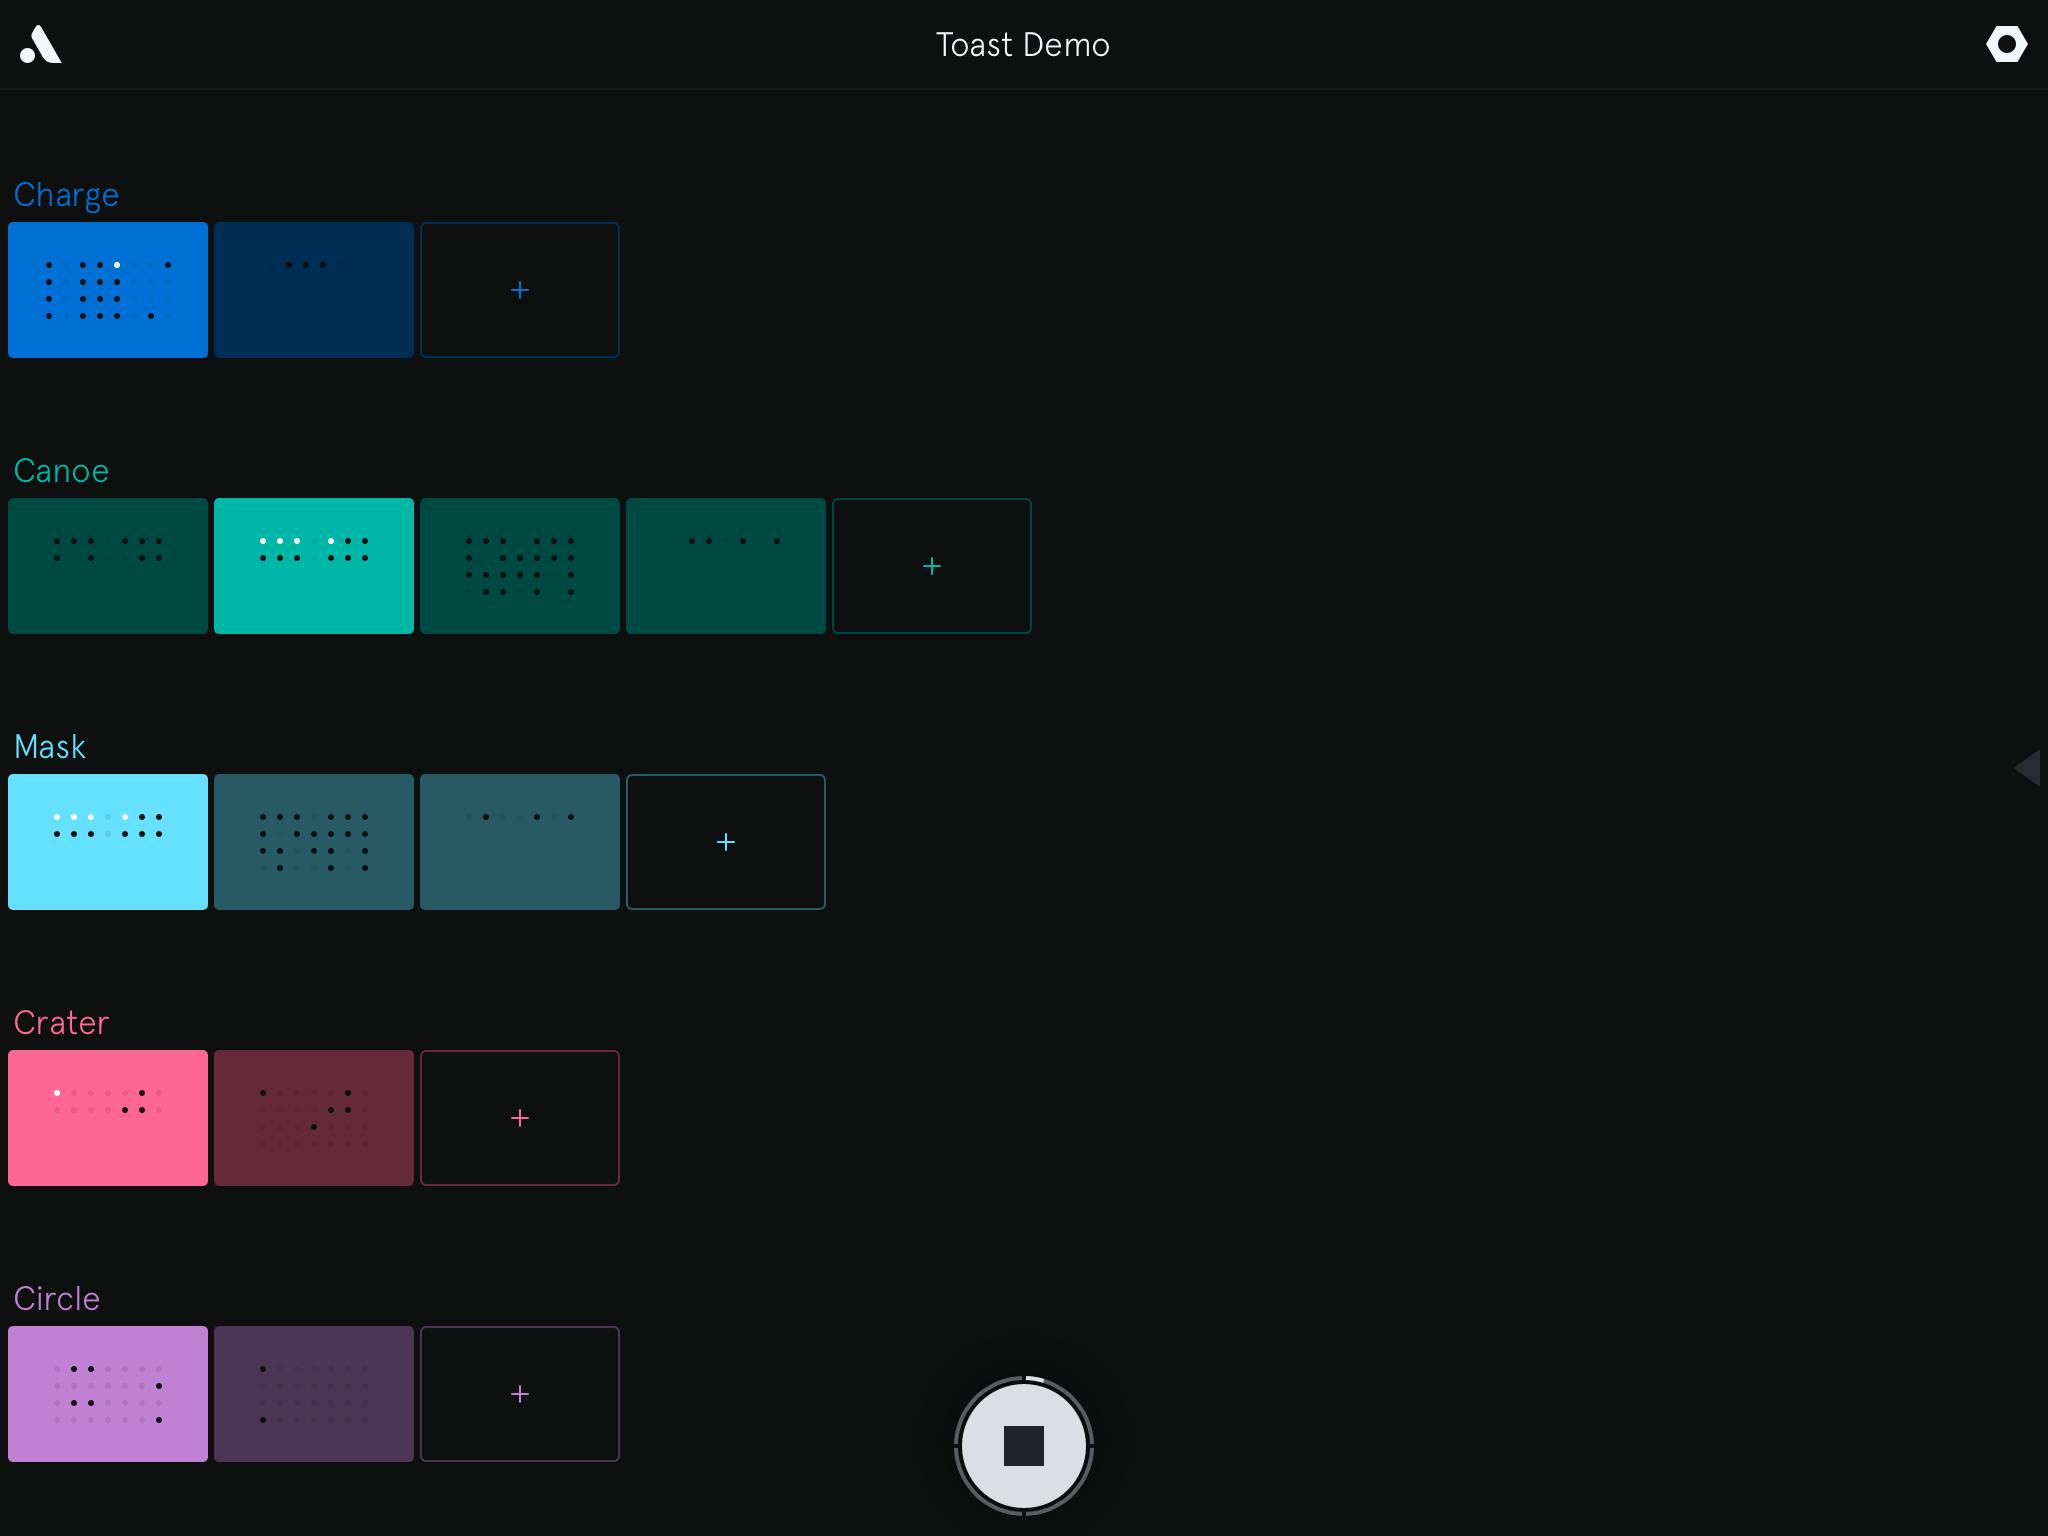This screenshot has height=1536, width=2048.
Task: Add a new loop to Circle
Action: coord(520,1394)
